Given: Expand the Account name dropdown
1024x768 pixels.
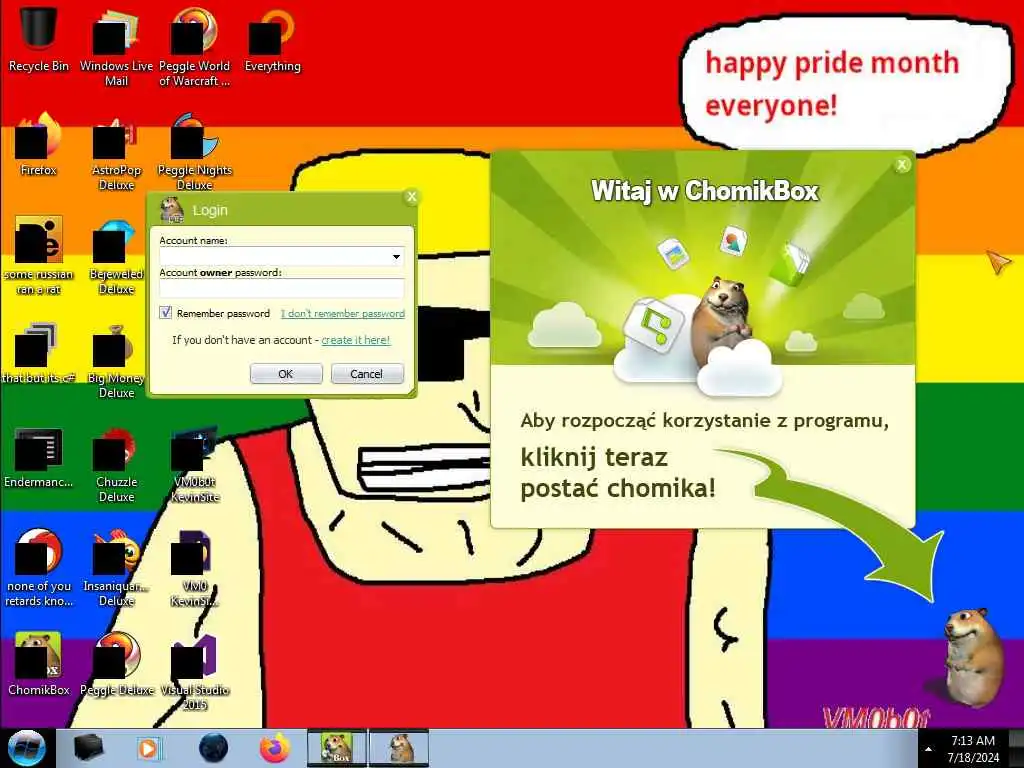Looking at the screenshot, I should 396,257.
